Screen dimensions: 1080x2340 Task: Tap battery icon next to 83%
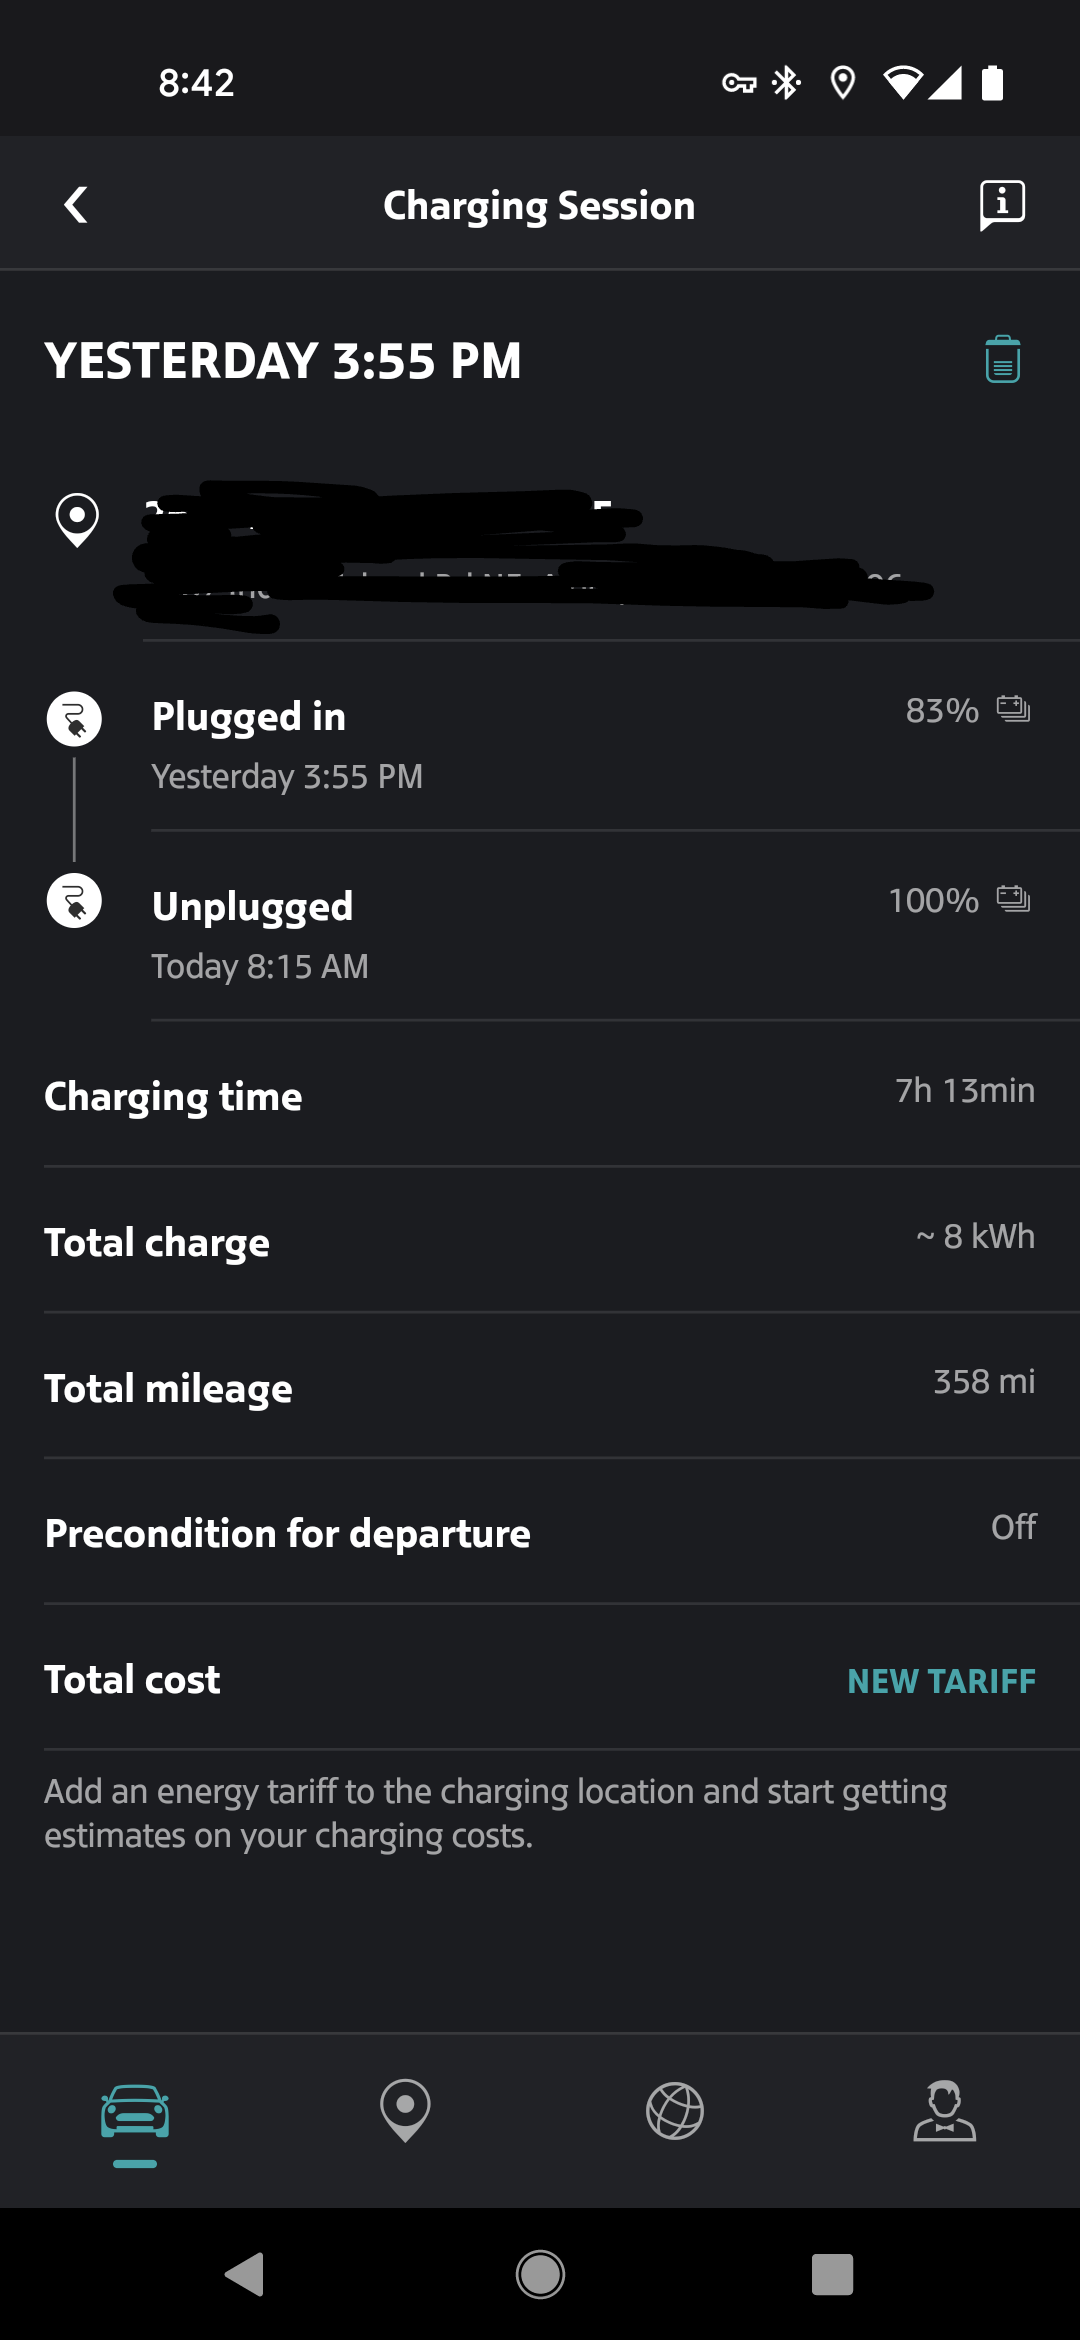(1013, 710)
